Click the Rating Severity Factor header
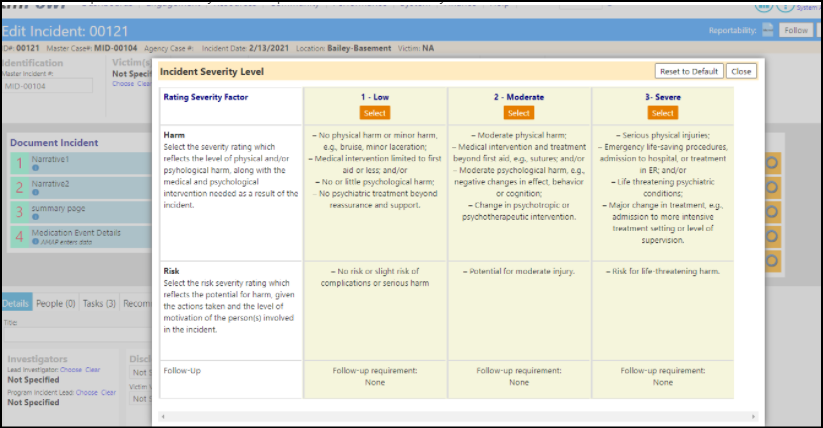Screen dimensions: 823x428 [x=206, y=97]
